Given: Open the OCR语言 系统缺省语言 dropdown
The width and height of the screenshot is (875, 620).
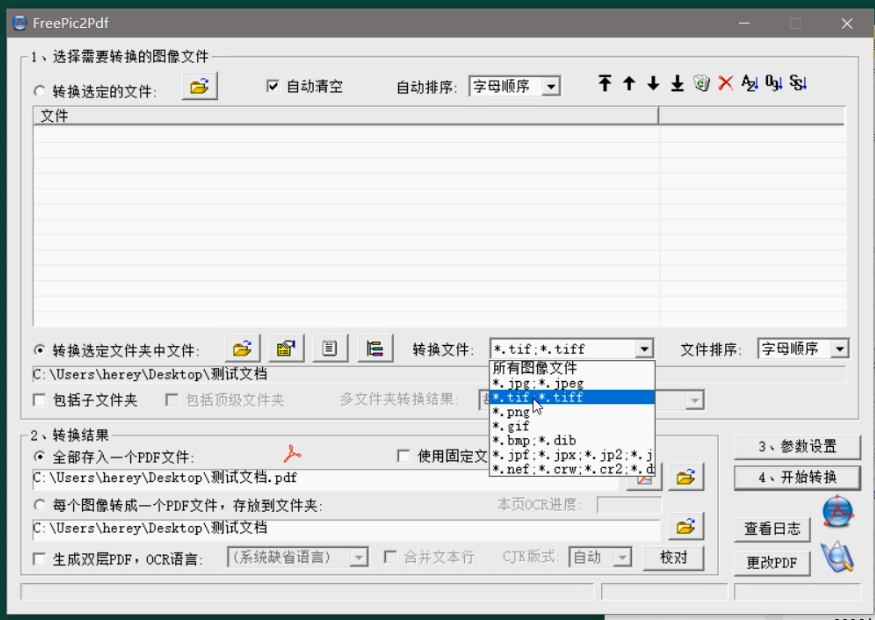Looking at the screenshot, I should coord(358,557).
